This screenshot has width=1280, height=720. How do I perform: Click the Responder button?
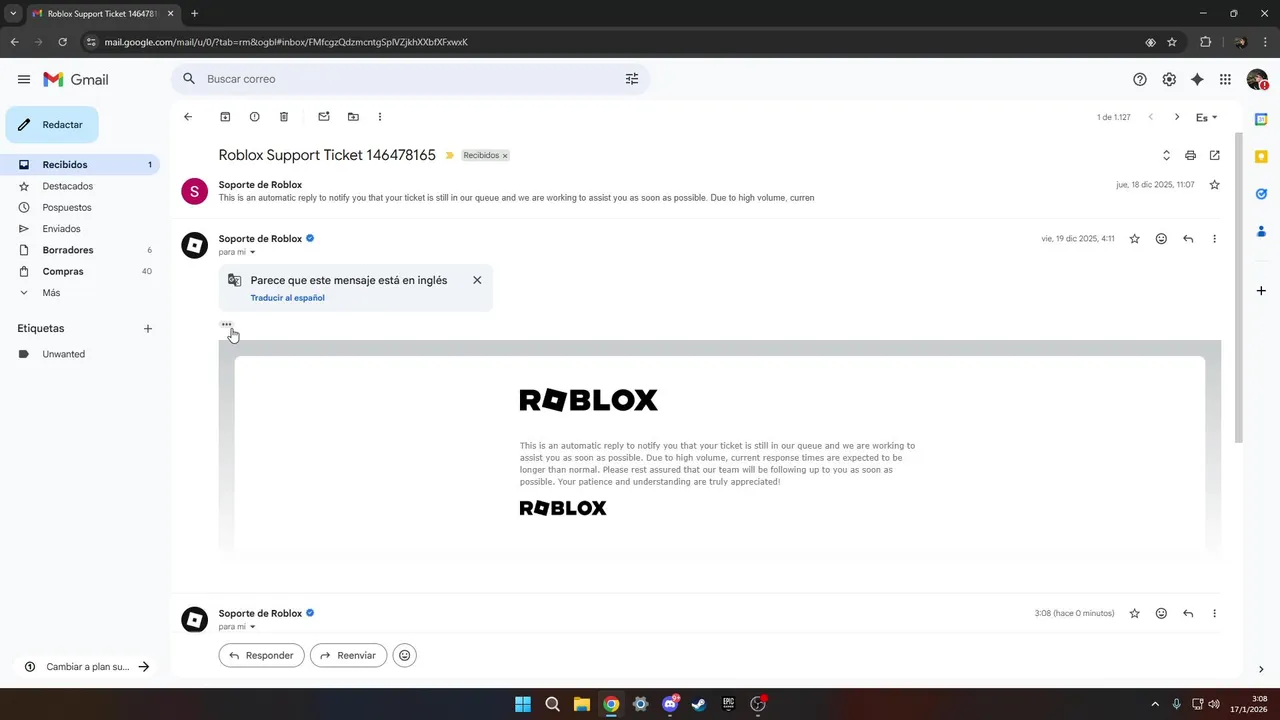(262, 656)
